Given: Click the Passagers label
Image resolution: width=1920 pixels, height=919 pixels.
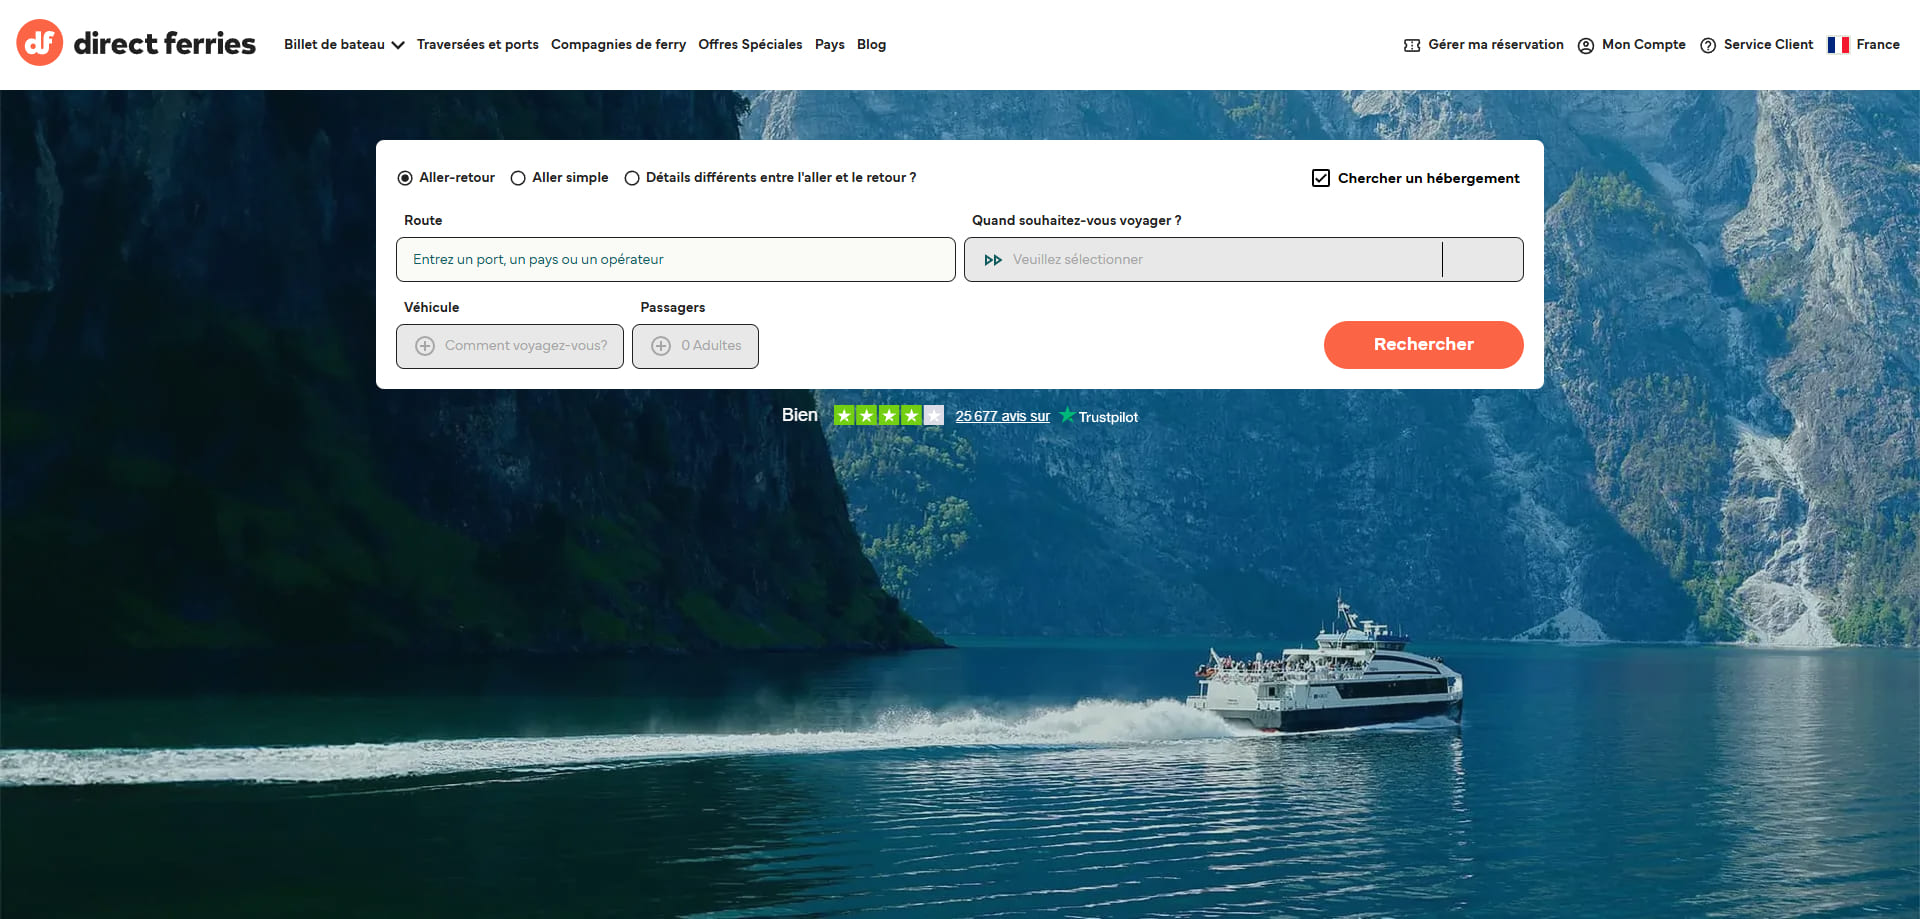Looking at the screenshot, I should click(x=673, y=308).
